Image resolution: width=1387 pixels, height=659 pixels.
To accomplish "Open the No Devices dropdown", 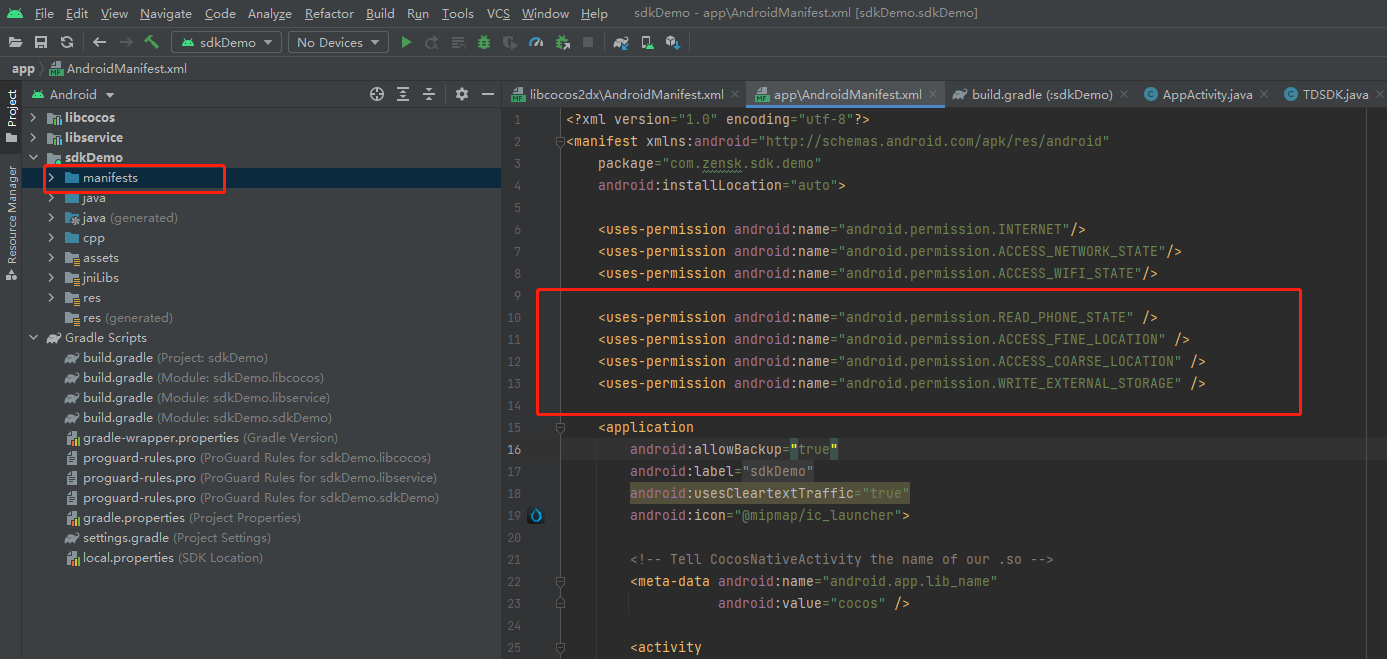I will pyautogui.click(x=338, y=42).
